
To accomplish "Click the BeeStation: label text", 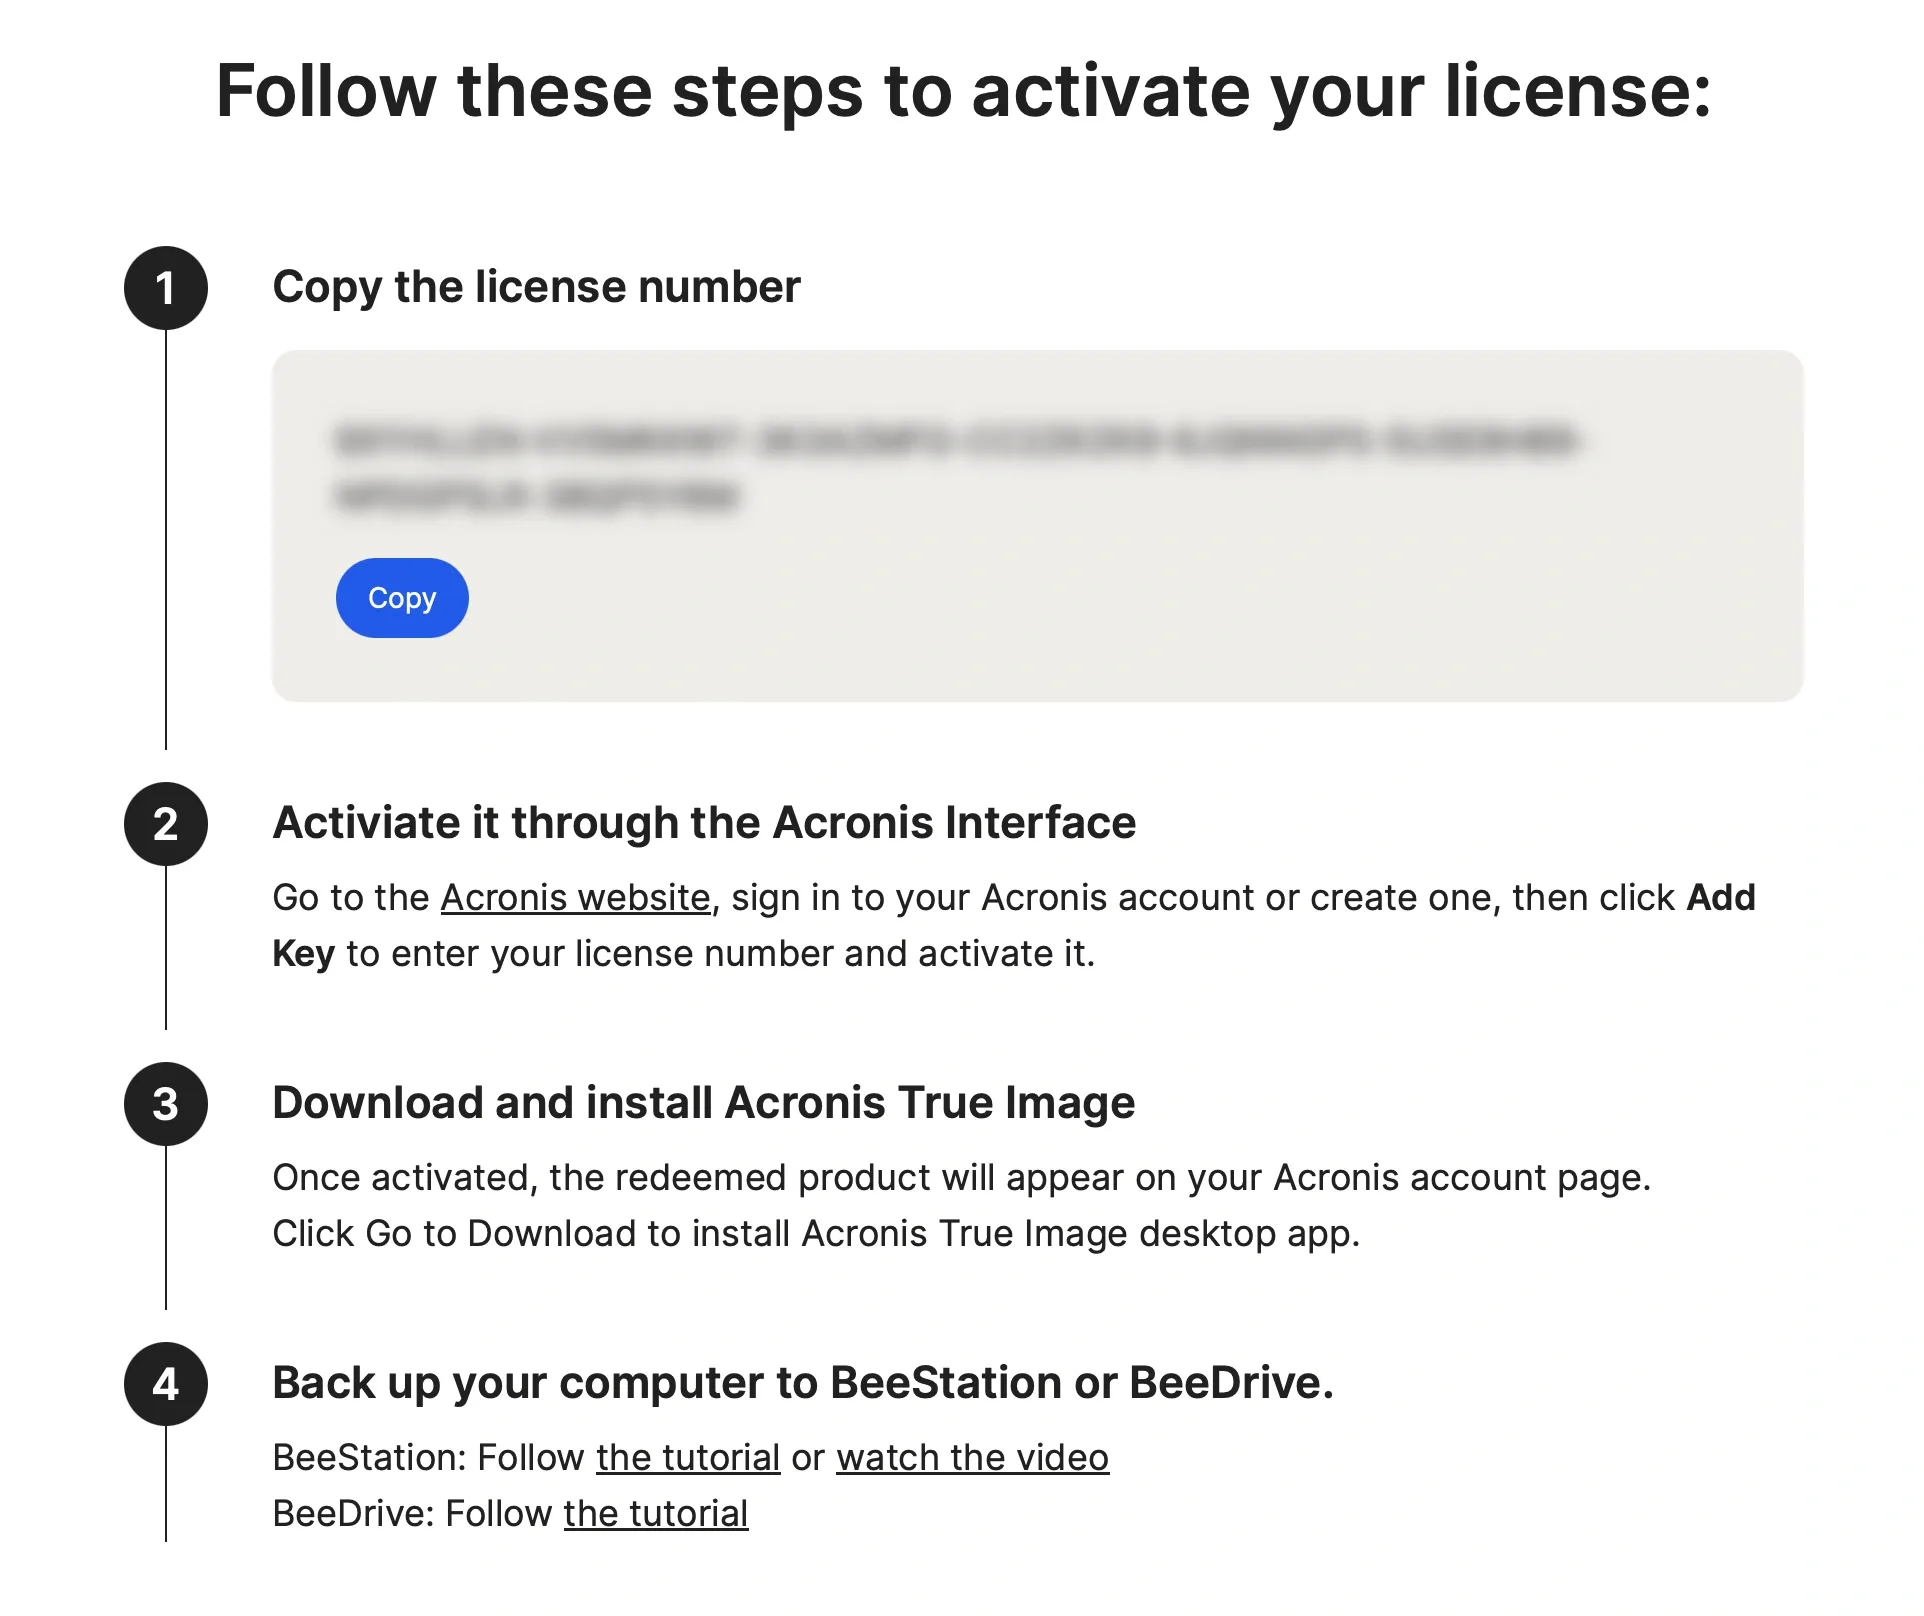I will click(369, 1458).
